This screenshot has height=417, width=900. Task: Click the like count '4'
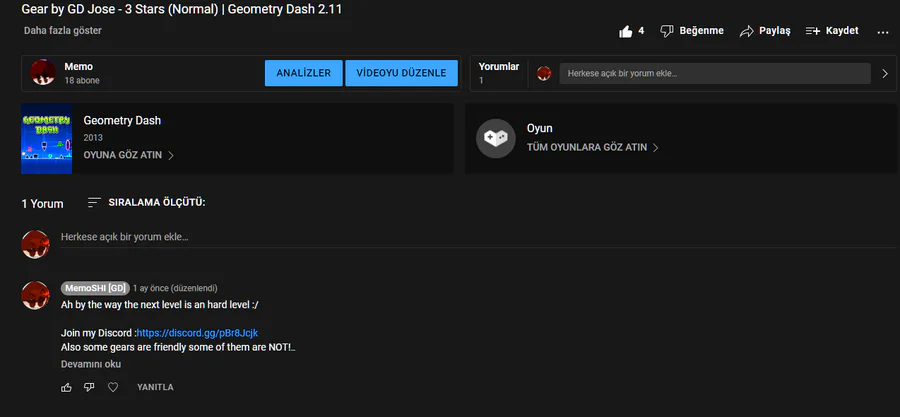[x=641, y=31]
